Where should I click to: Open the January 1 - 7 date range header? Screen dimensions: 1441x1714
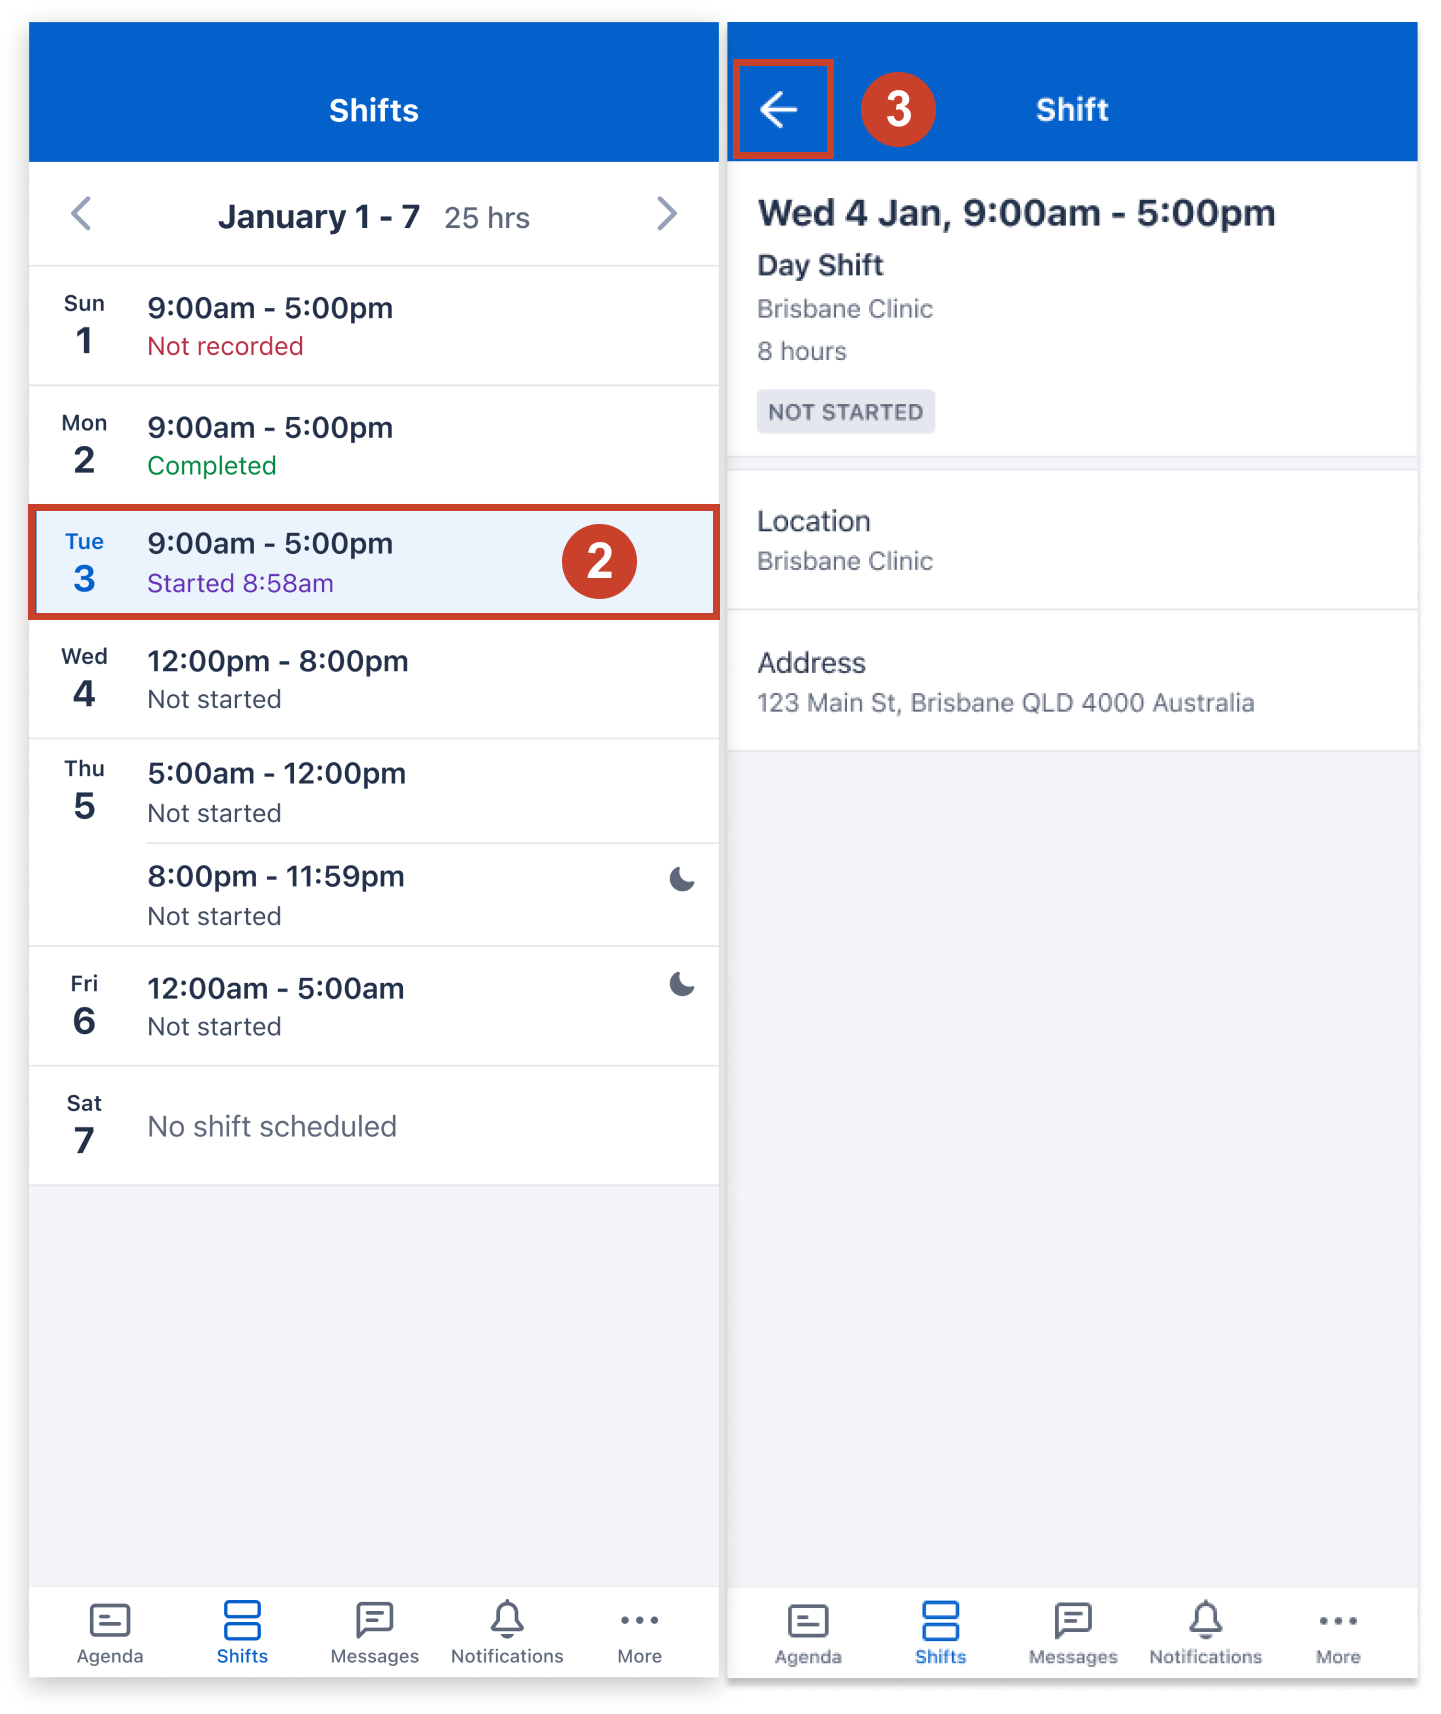(319, 216)
